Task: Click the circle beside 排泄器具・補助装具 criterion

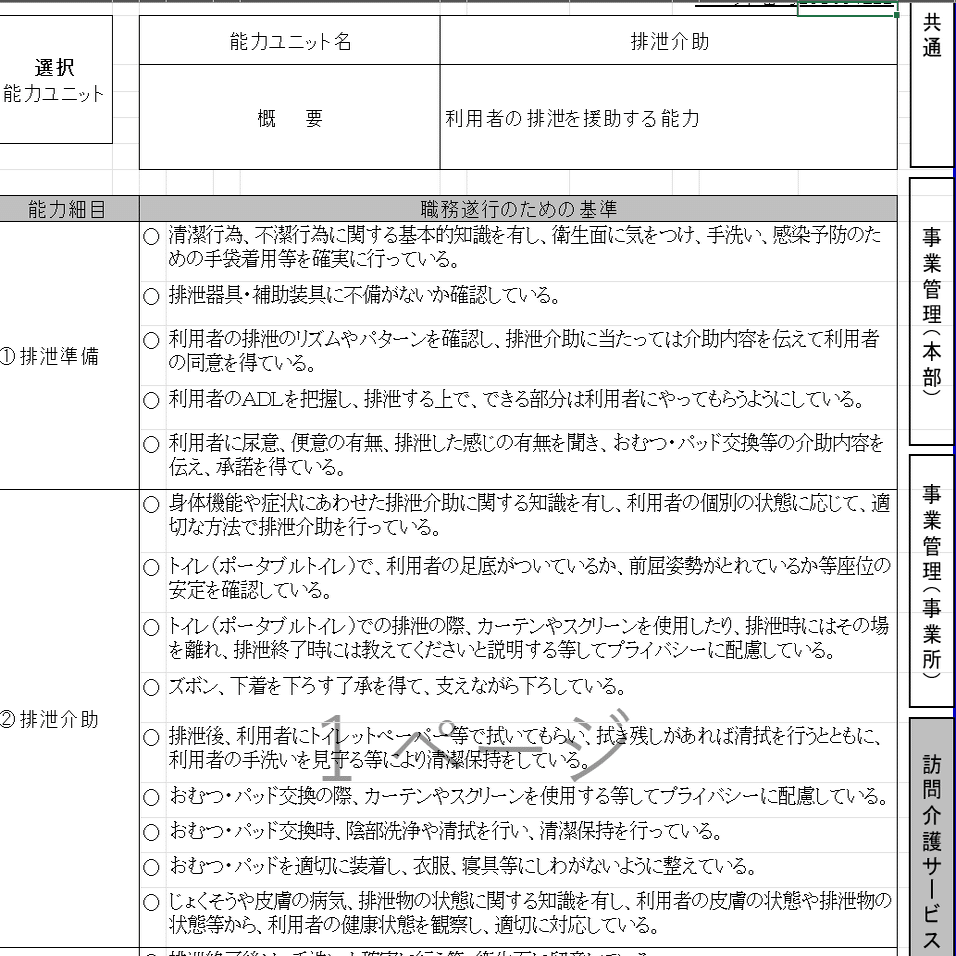Action: click(151, 296)
